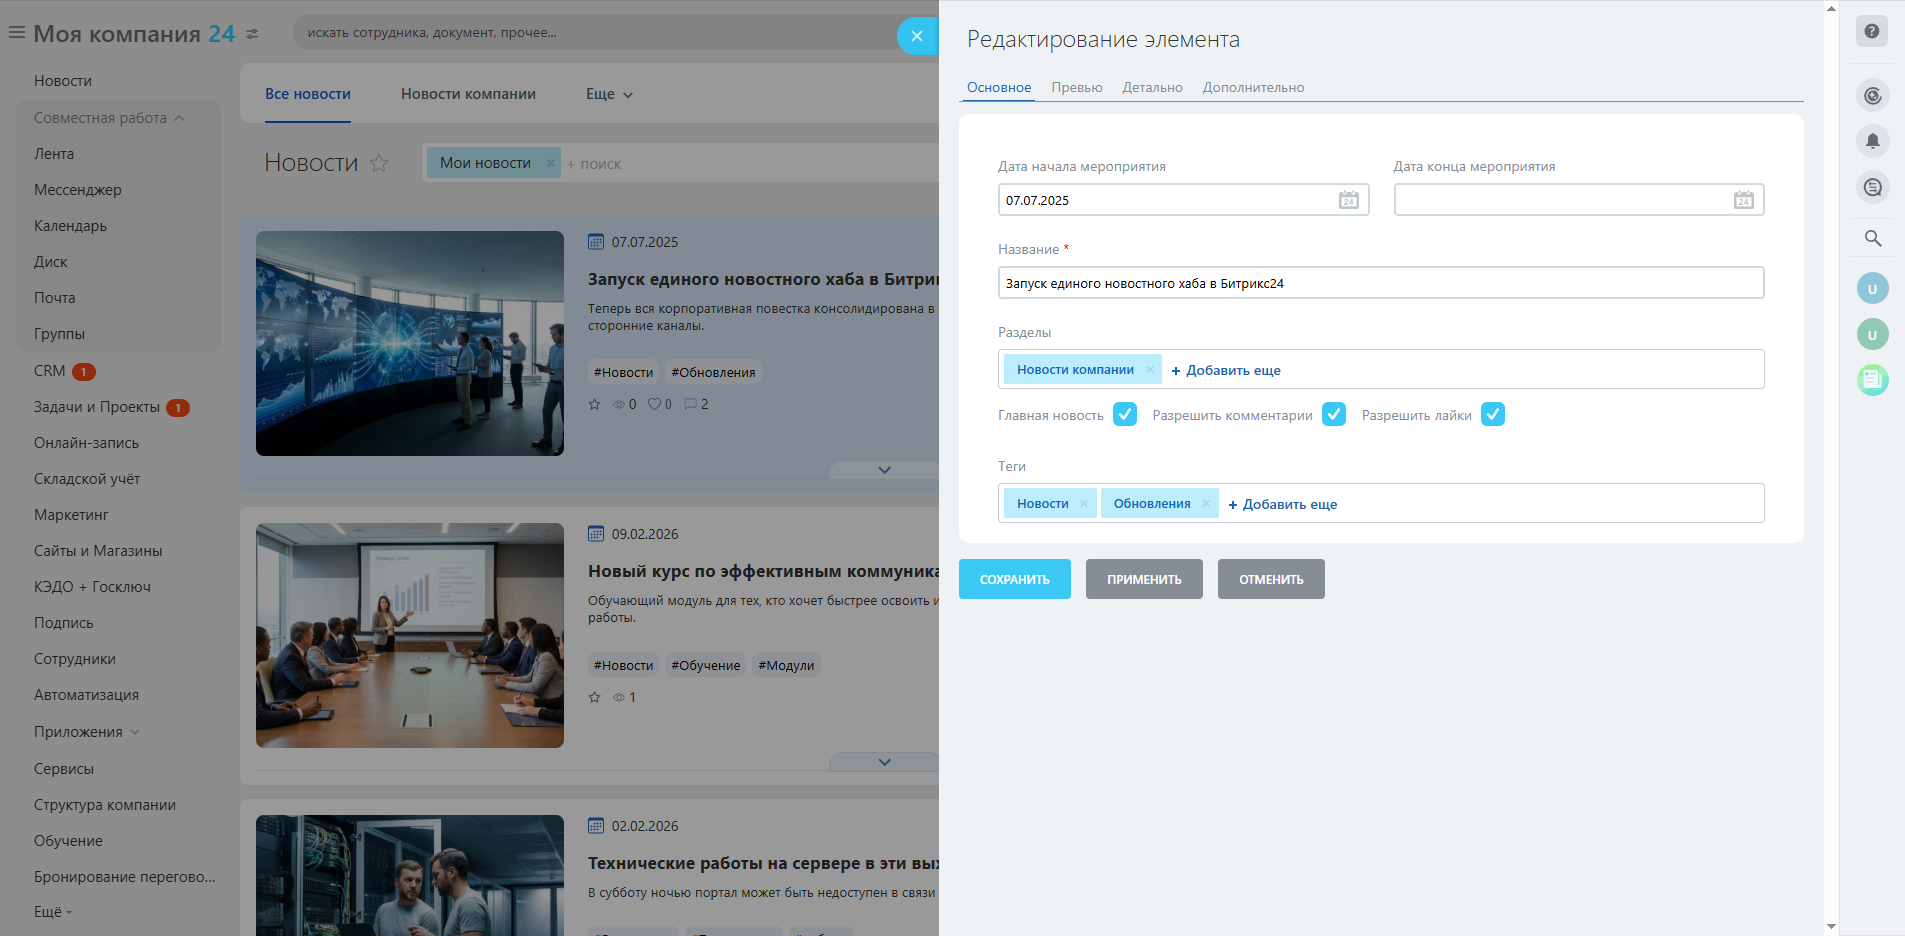Toggle the Разрешить лайки checkbox
The image size is (1905, 936).
click(x=1492, y=414)
